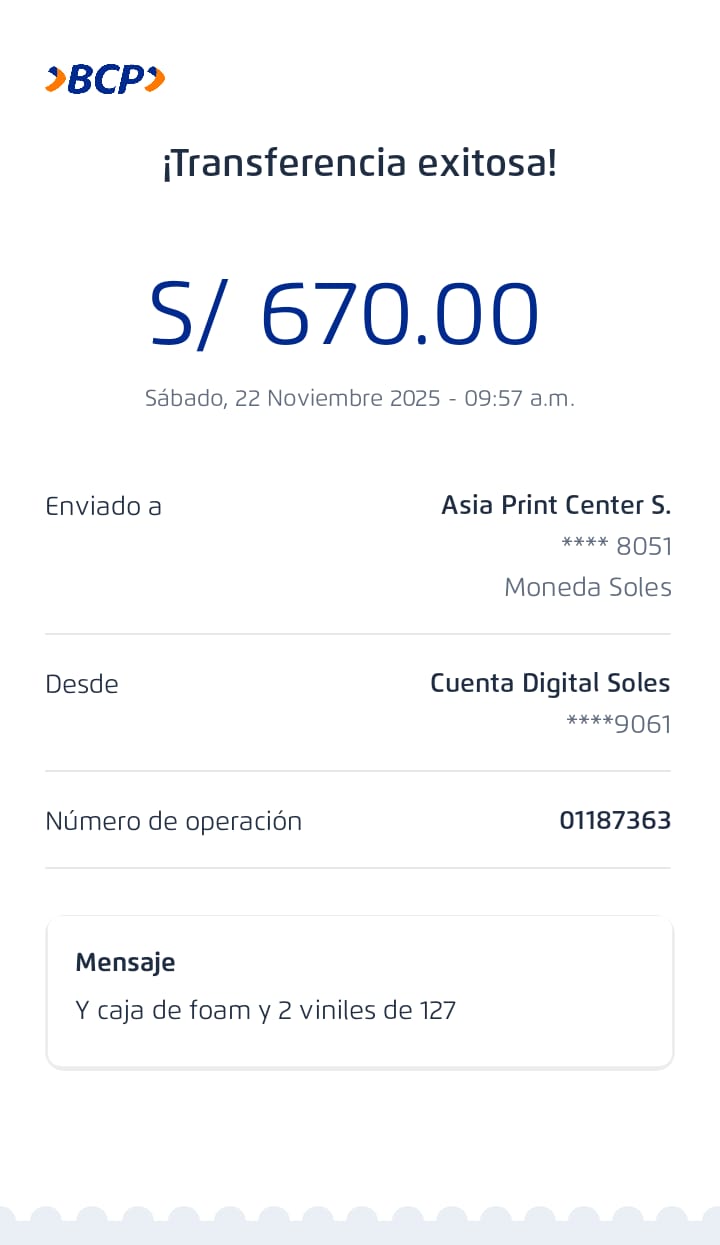Click the '¡Transferencia exitosa!' heading
This screenshot has width=720, height=1245.
[360, 163]
